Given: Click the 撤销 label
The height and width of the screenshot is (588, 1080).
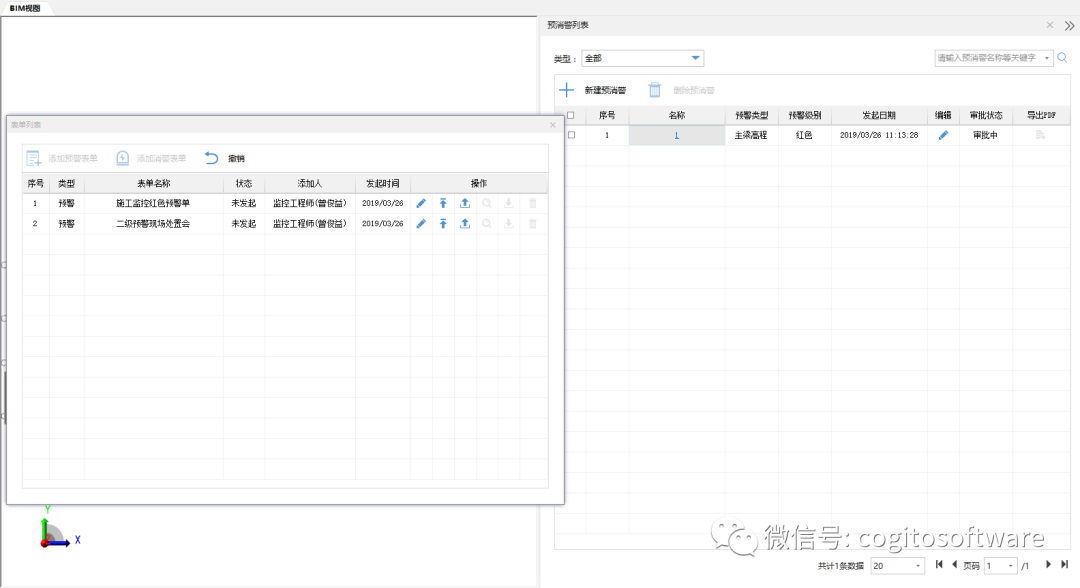Looking at the screenshot, I should tap(236, 158).
